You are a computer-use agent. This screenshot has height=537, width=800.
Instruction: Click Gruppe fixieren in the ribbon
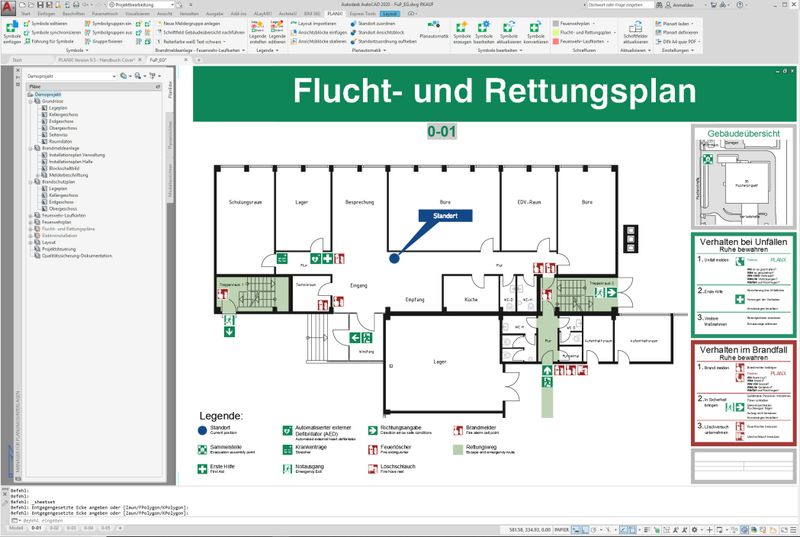click(x=104, y=41)
